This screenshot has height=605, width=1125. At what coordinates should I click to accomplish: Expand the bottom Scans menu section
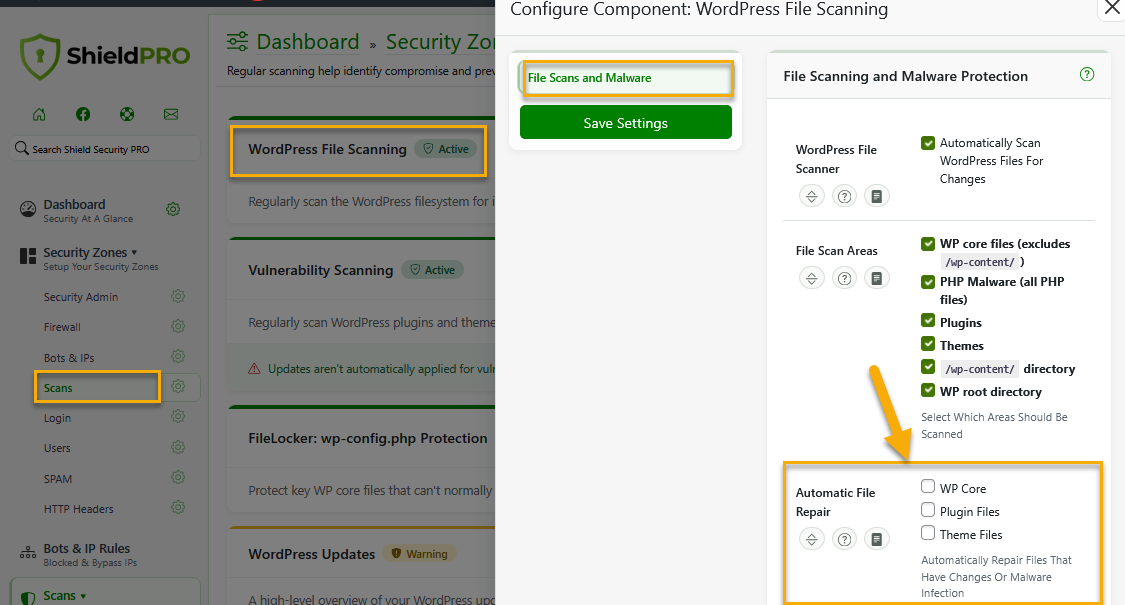point(65,596)
